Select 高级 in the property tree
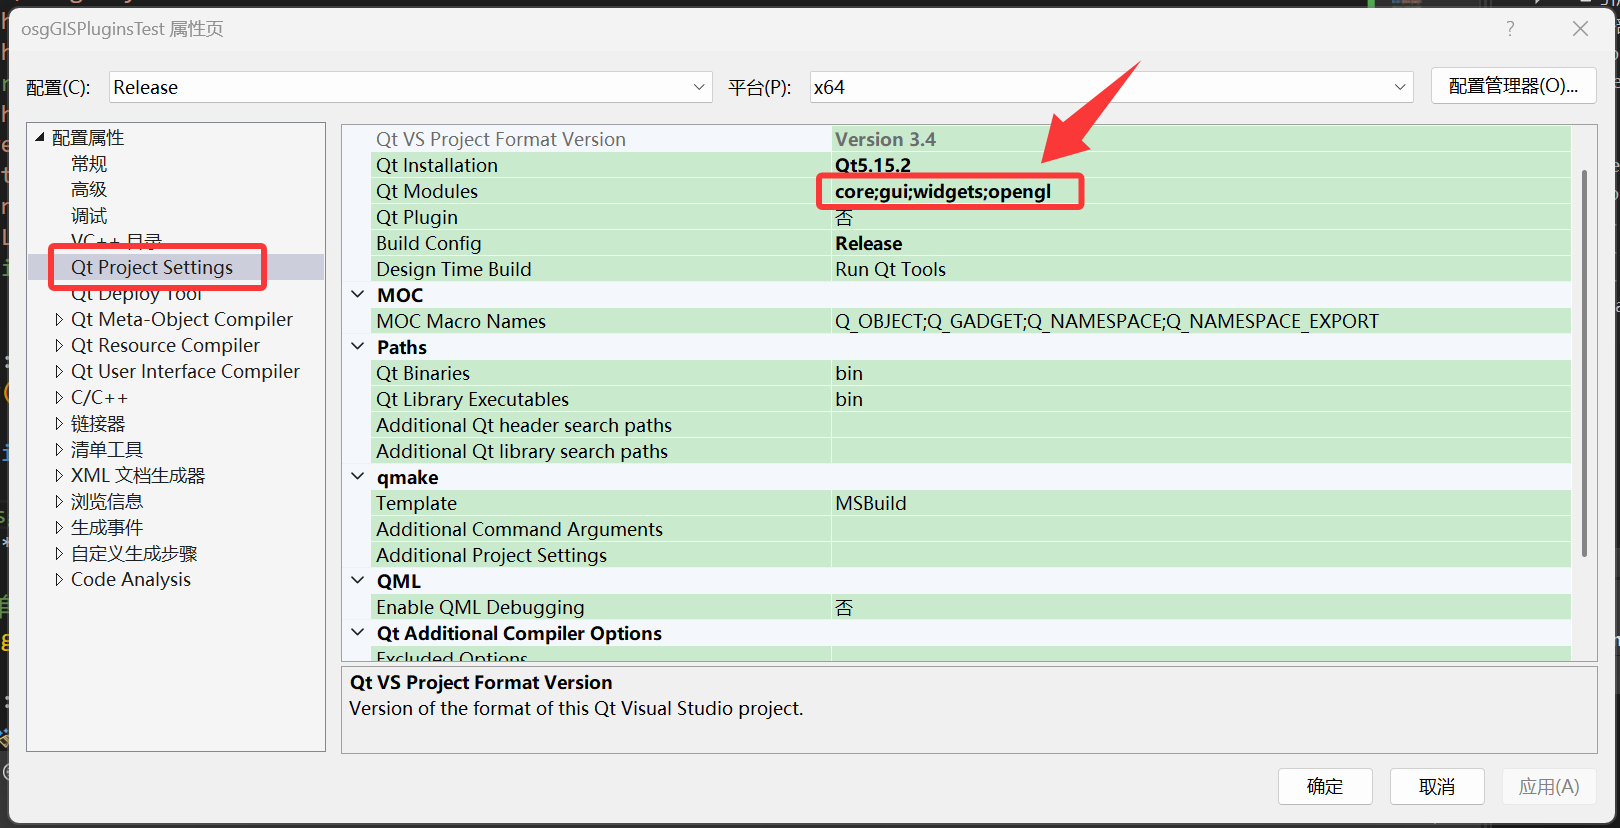The height and width of the screenshot is (828, 1620). point(89,189)
